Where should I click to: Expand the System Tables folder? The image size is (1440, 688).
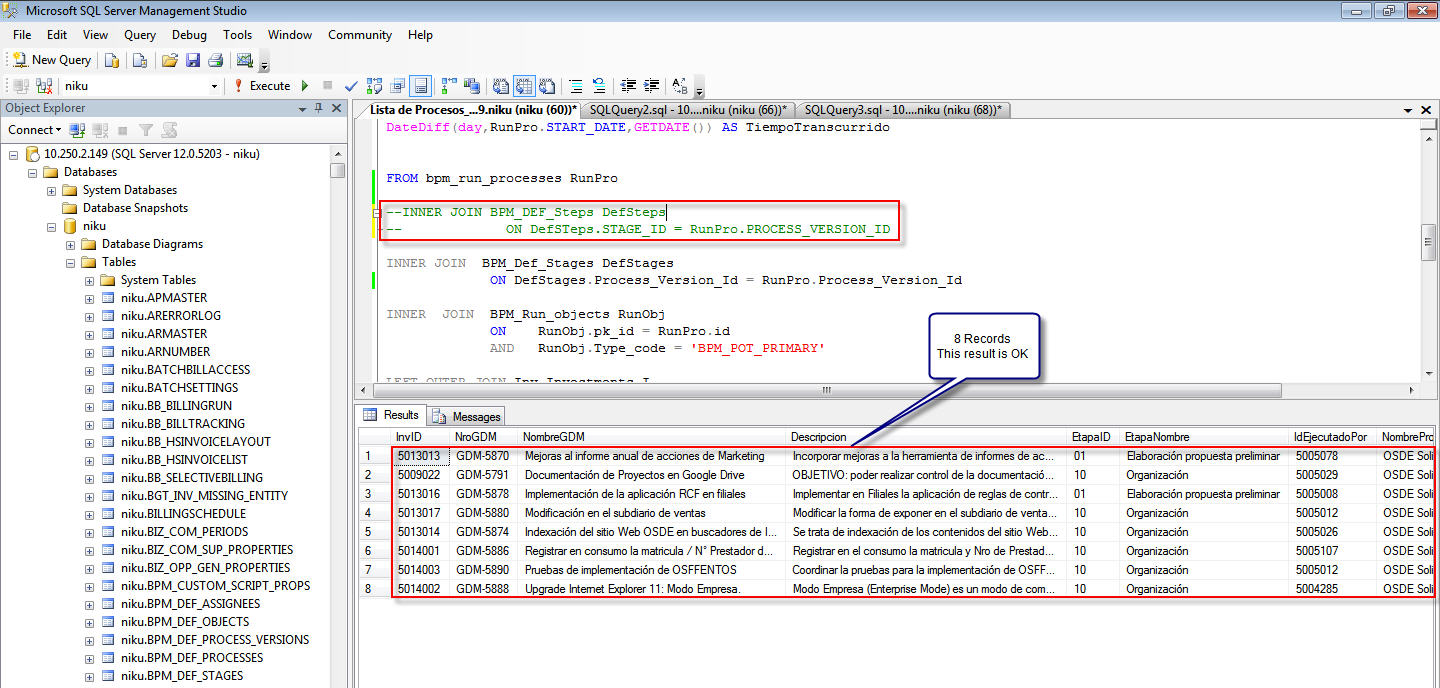(90, 280)
